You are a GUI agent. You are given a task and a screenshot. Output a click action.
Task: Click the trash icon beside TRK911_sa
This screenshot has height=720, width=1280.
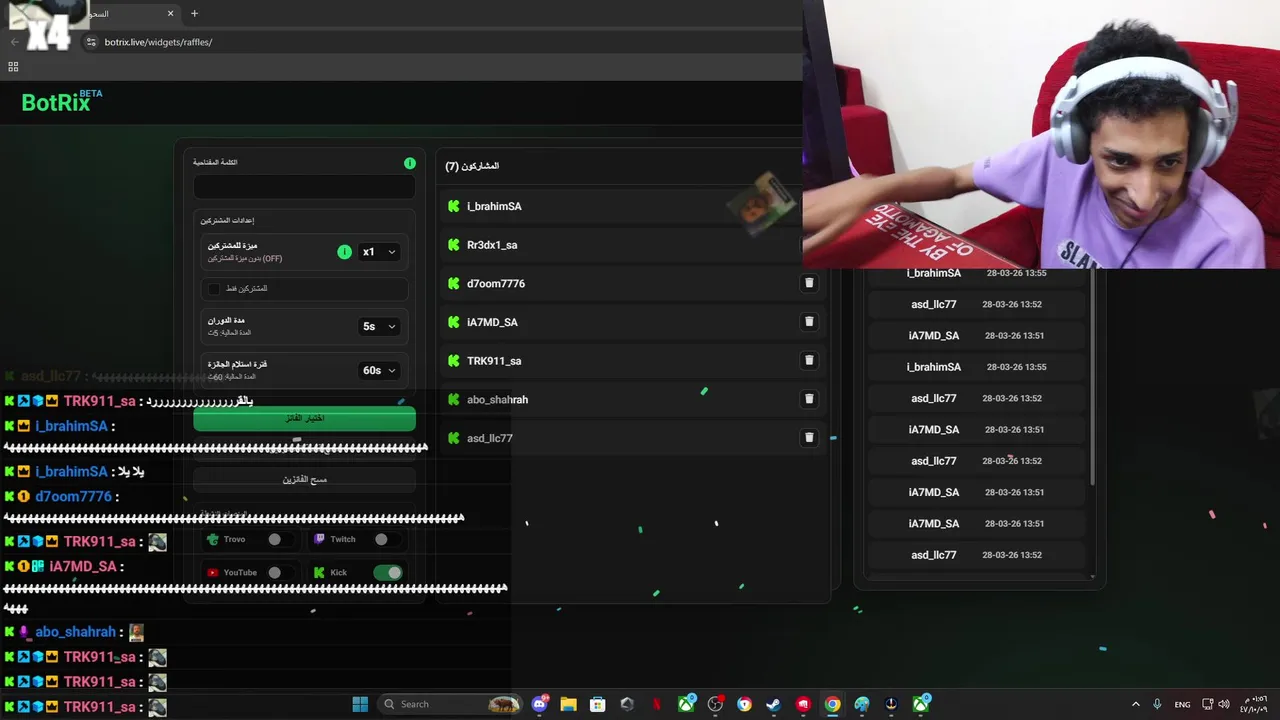809,360
